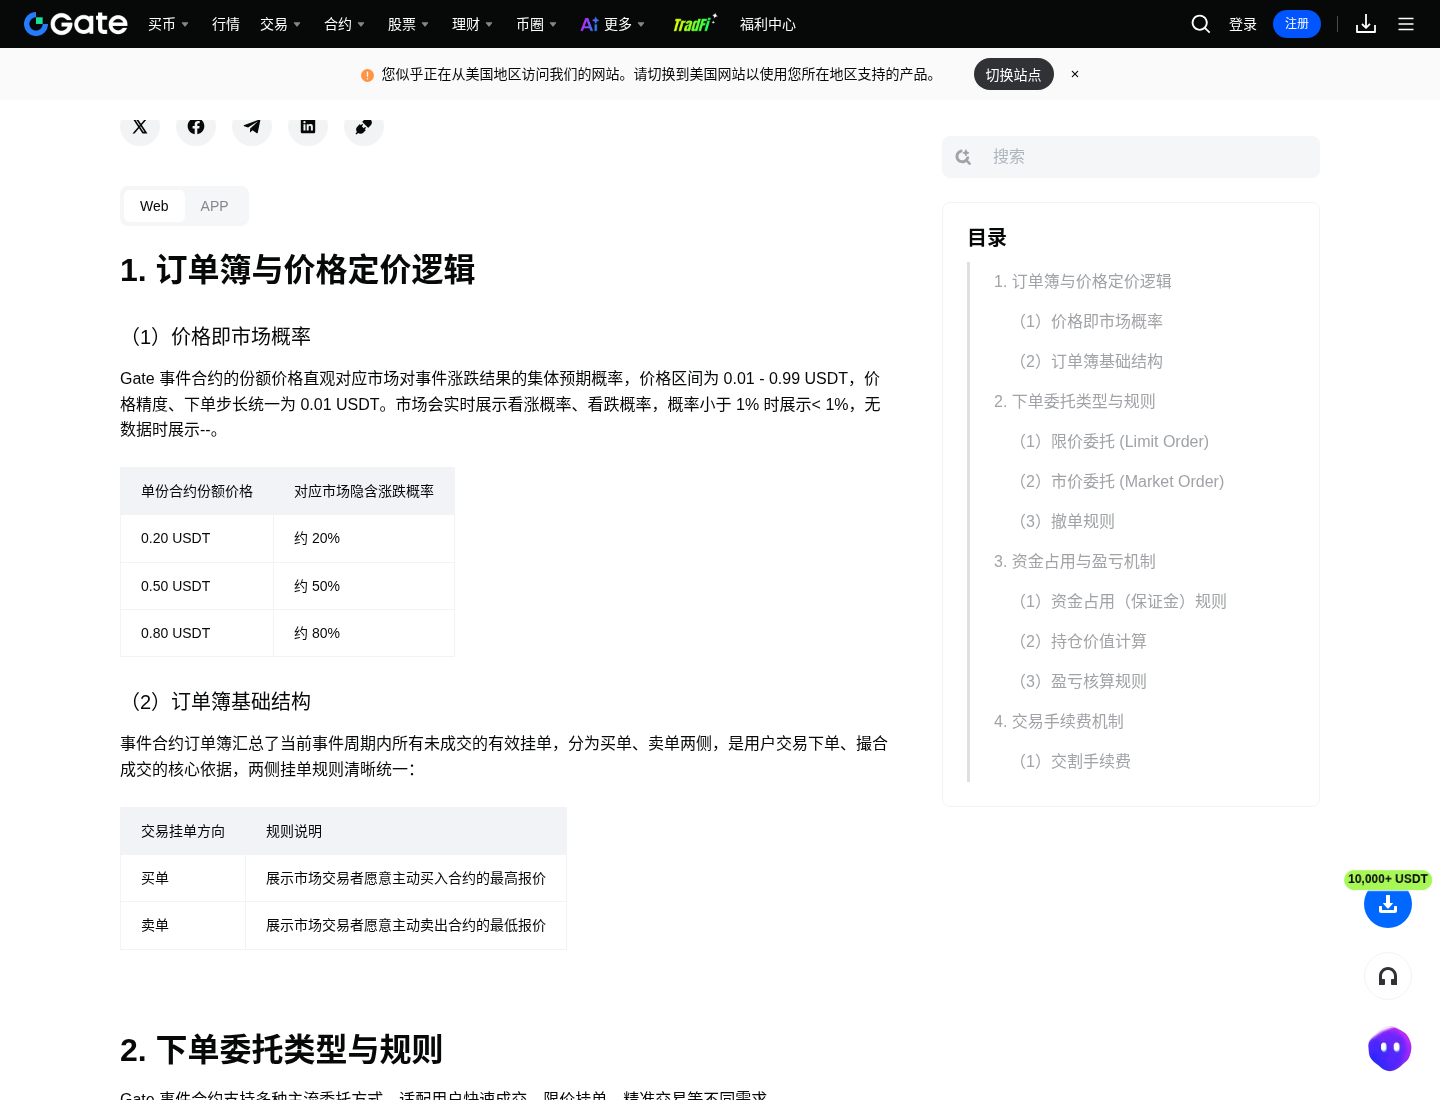
Task: Expand the 买币 dropdown menu
Action: tap(168, 24)
